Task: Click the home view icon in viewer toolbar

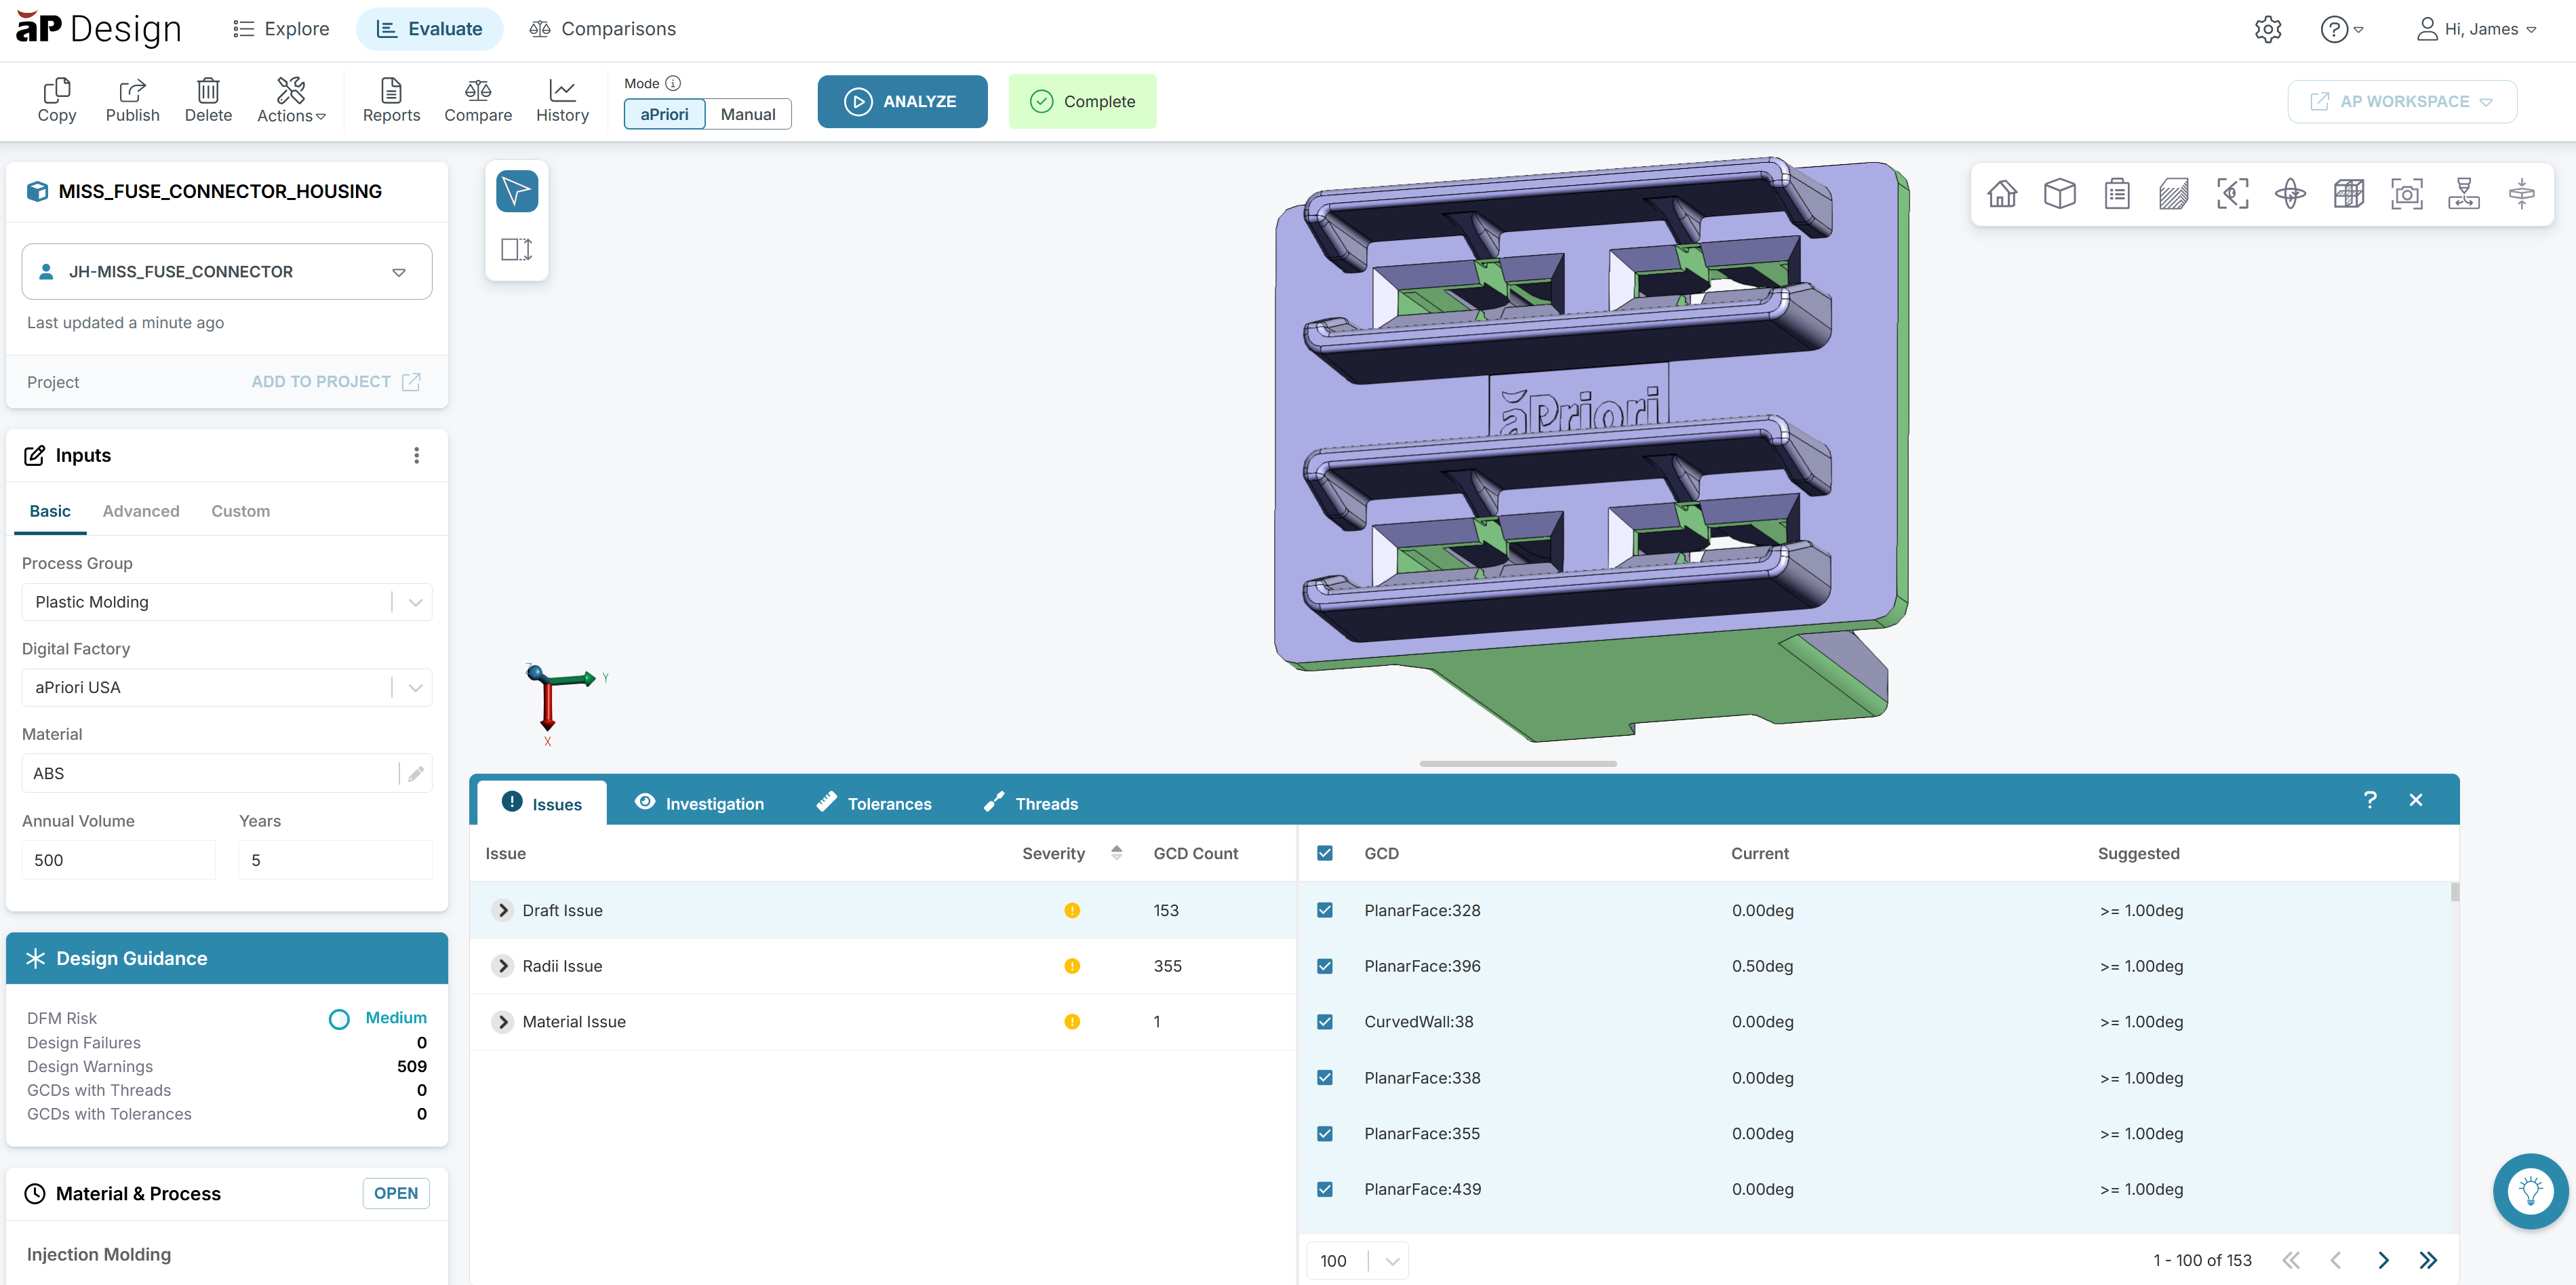Action: (2002, 194)
